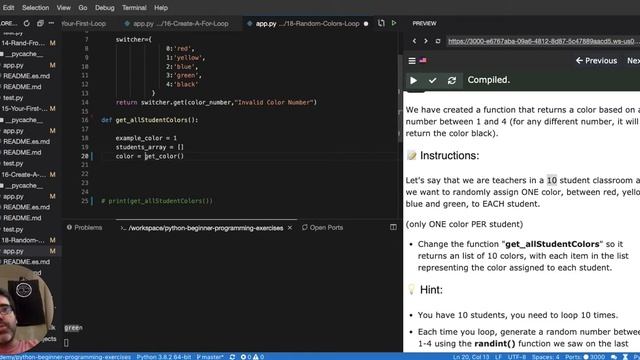
Task: Change LF line ending setting
Action: point(498,357)
